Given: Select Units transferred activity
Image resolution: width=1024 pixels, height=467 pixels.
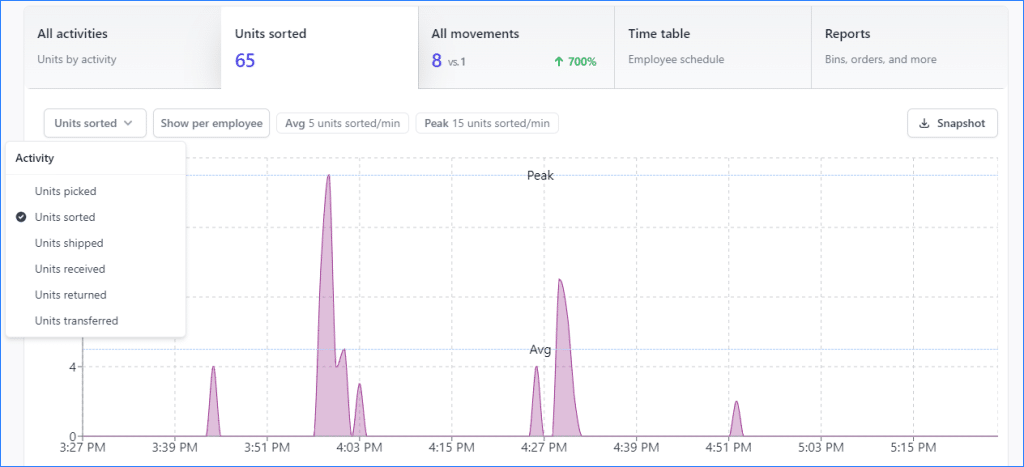Looking at the screenshot, I should point(95,321).
